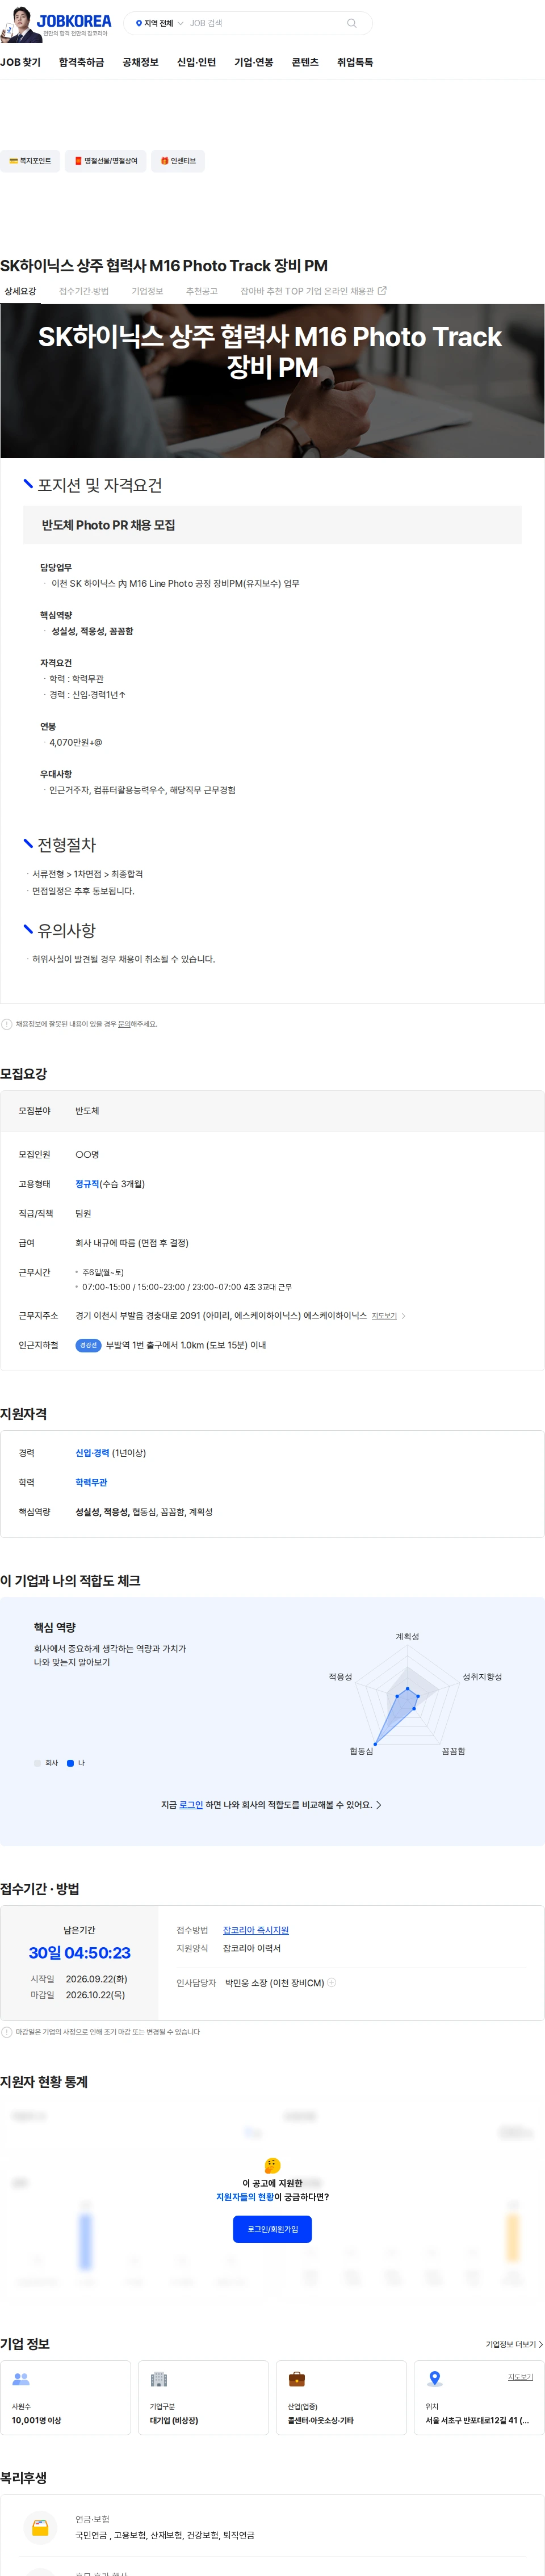Viewport: 545px width, 2576px height.
Task: Open the 합격축하금 menu
Action: click(x=81, y=62)
